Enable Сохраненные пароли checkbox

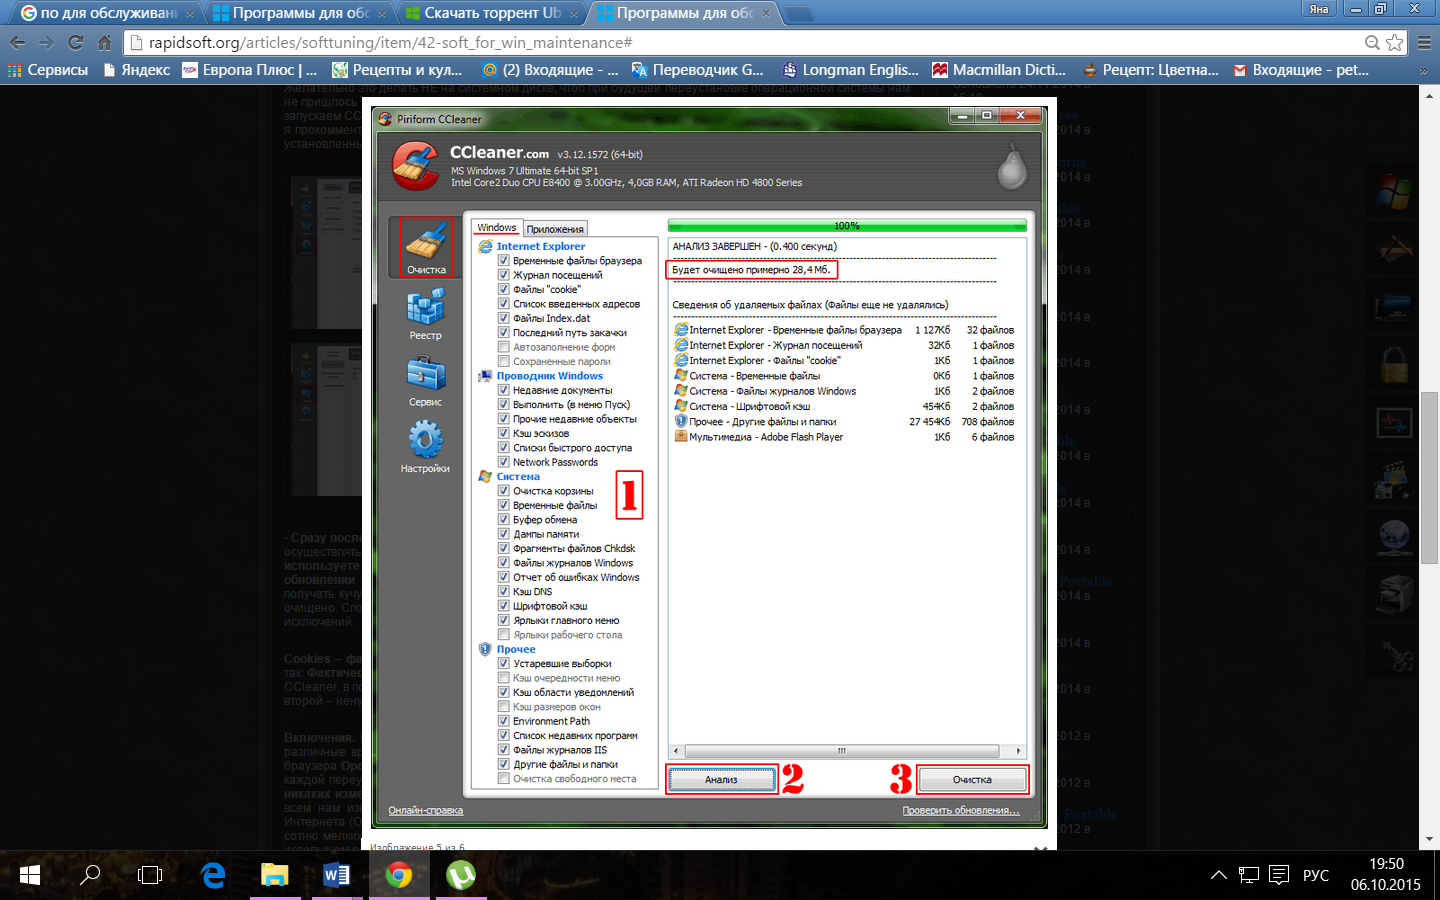(504, 361)
